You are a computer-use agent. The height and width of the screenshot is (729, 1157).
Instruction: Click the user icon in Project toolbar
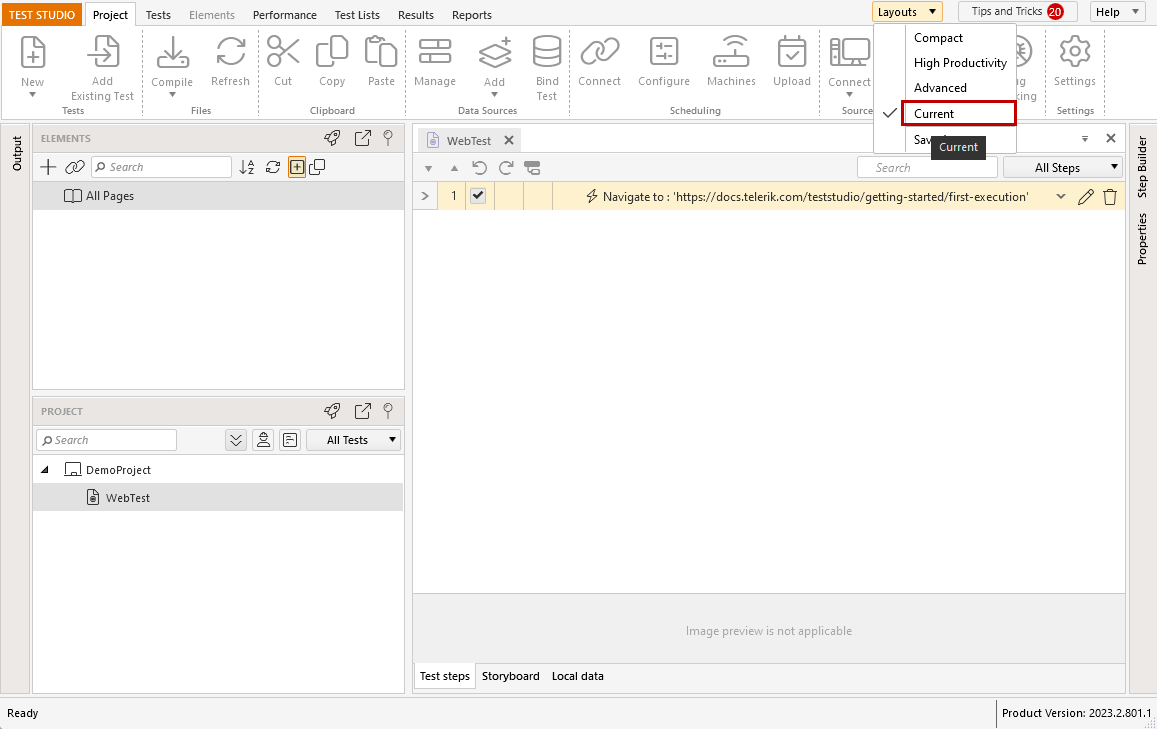point(263,440)
